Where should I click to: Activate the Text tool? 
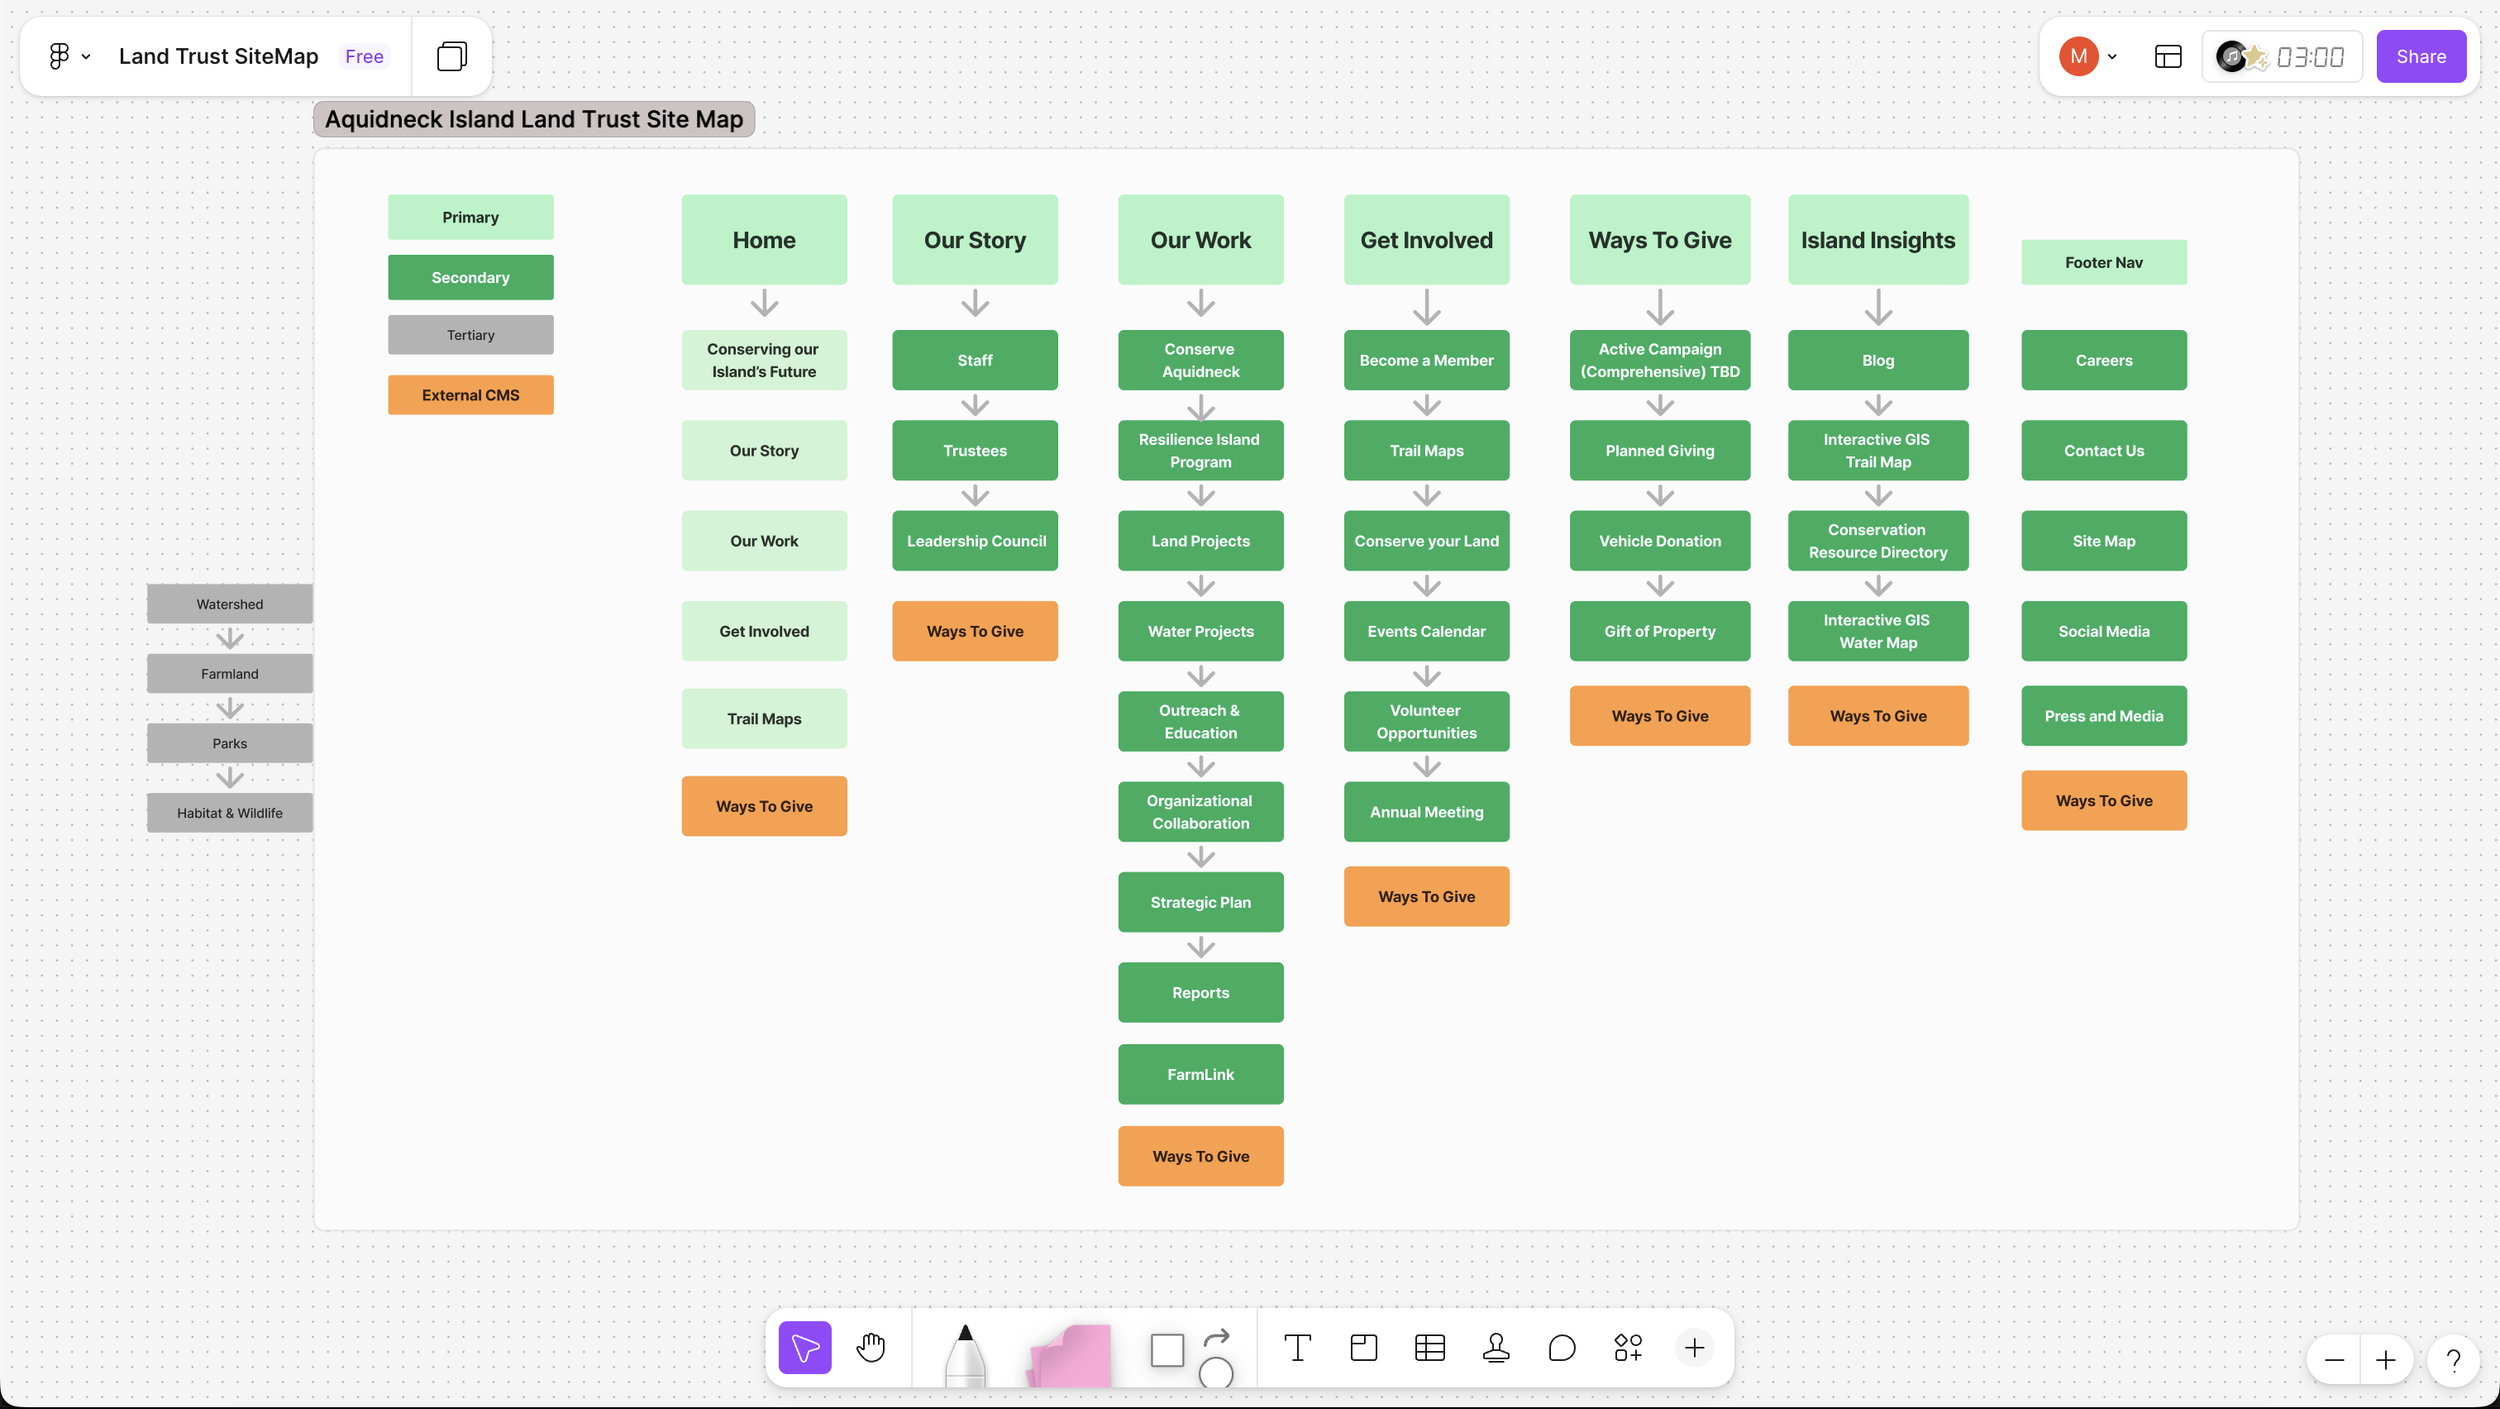point(1297,1347)
